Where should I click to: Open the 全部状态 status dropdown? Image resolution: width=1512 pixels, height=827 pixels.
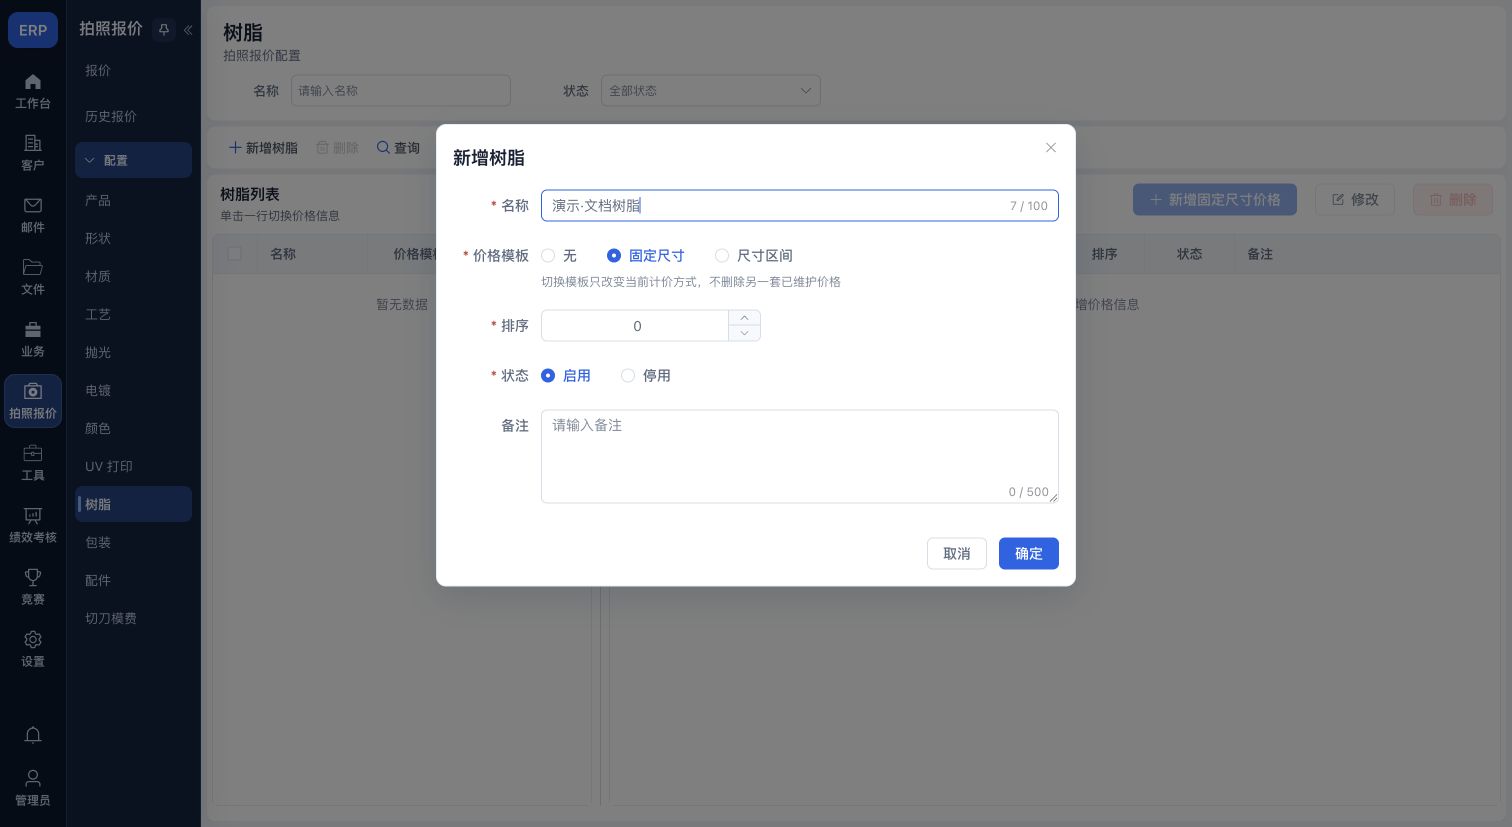point(710,91)
